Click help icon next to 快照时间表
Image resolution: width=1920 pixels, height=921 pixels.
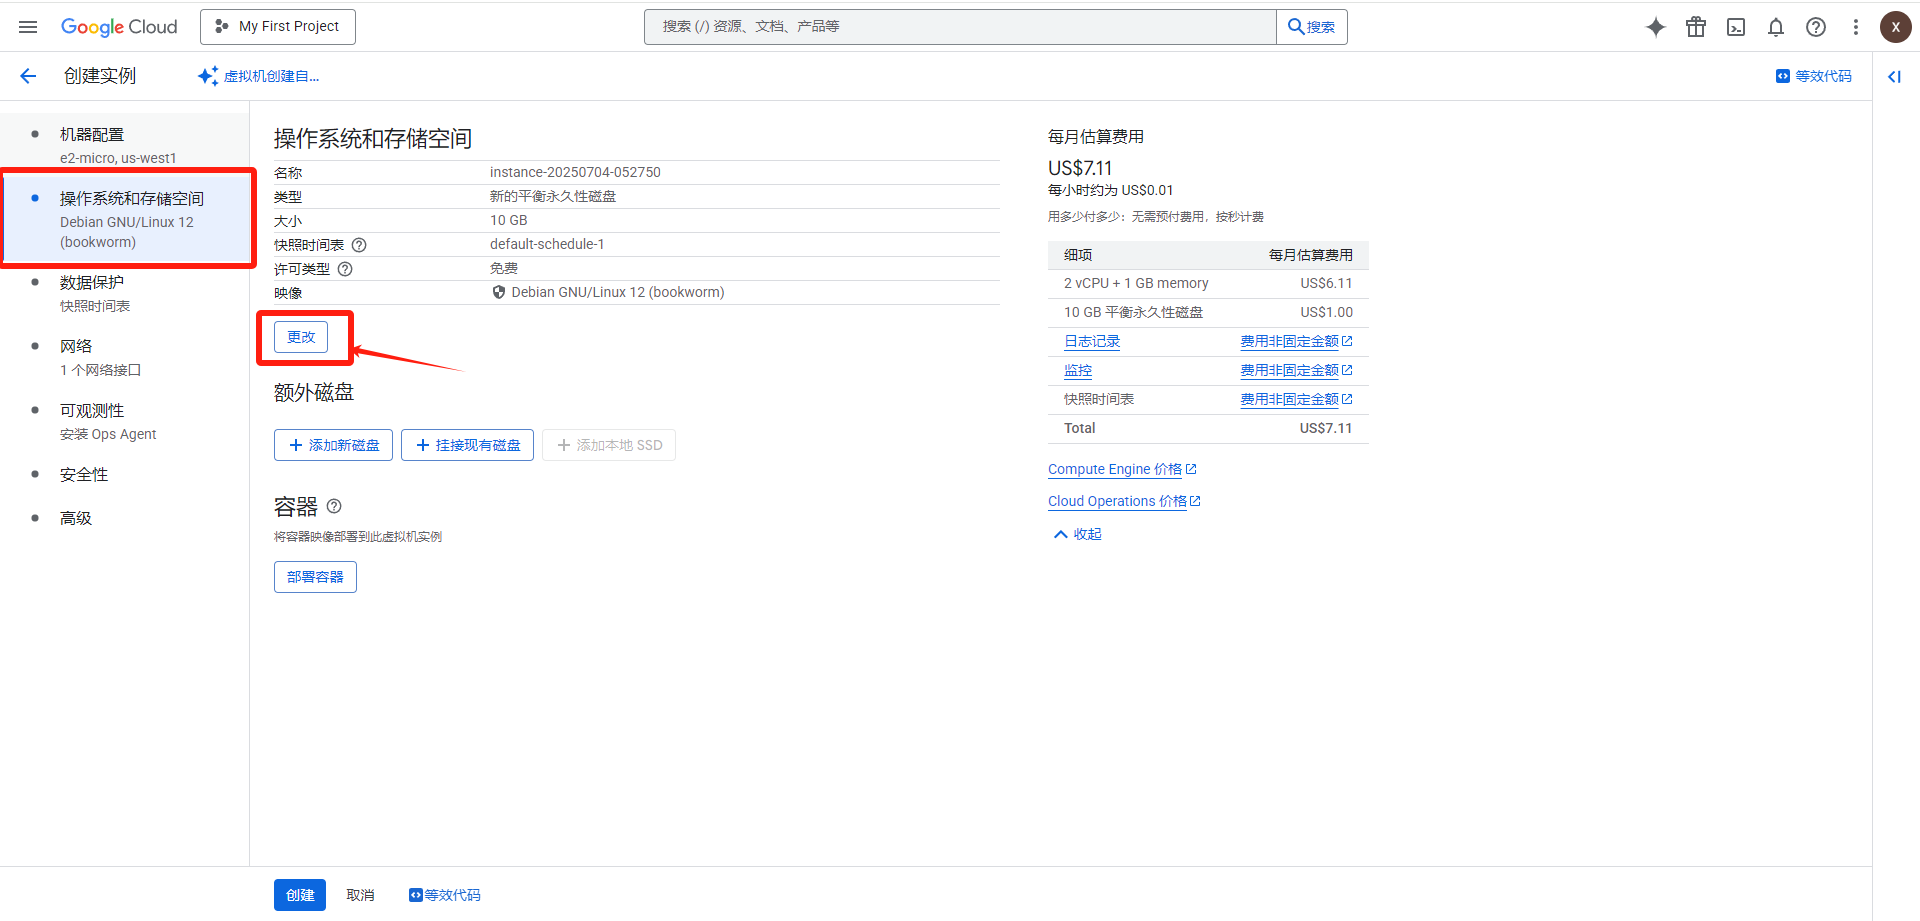[x=359, y=245]
